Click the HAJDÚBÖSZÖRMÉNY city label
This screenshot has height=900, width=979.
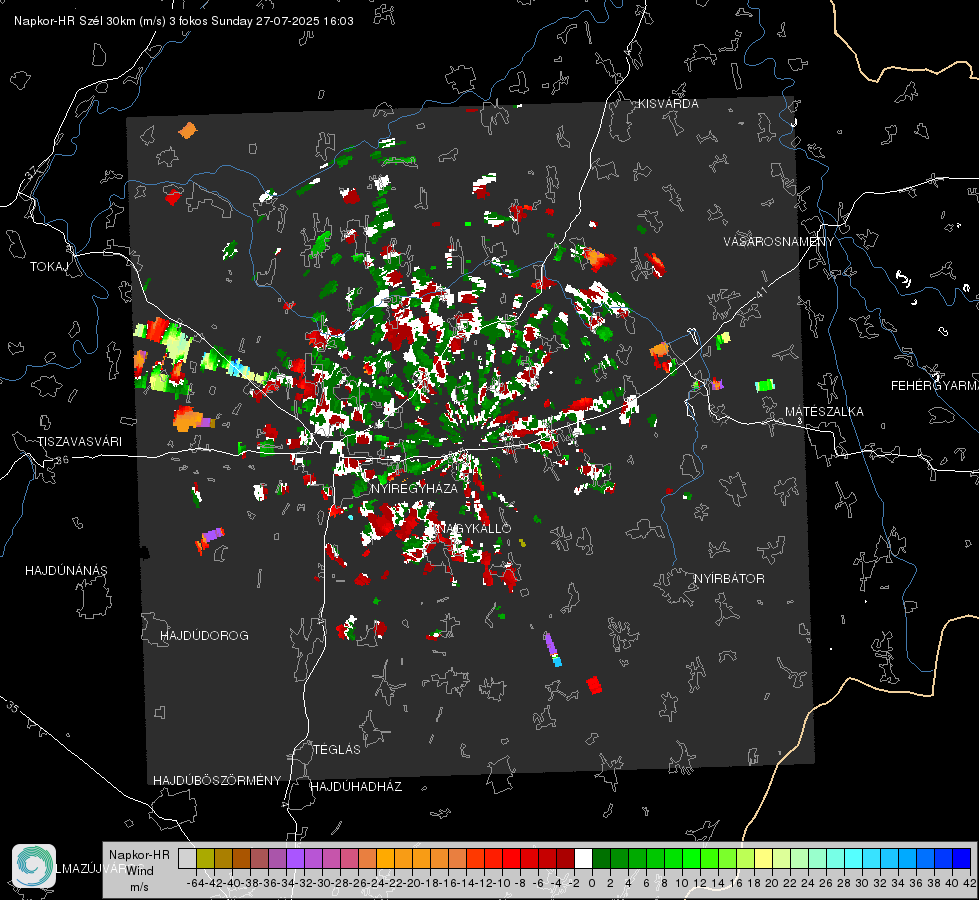coord(217,781)
